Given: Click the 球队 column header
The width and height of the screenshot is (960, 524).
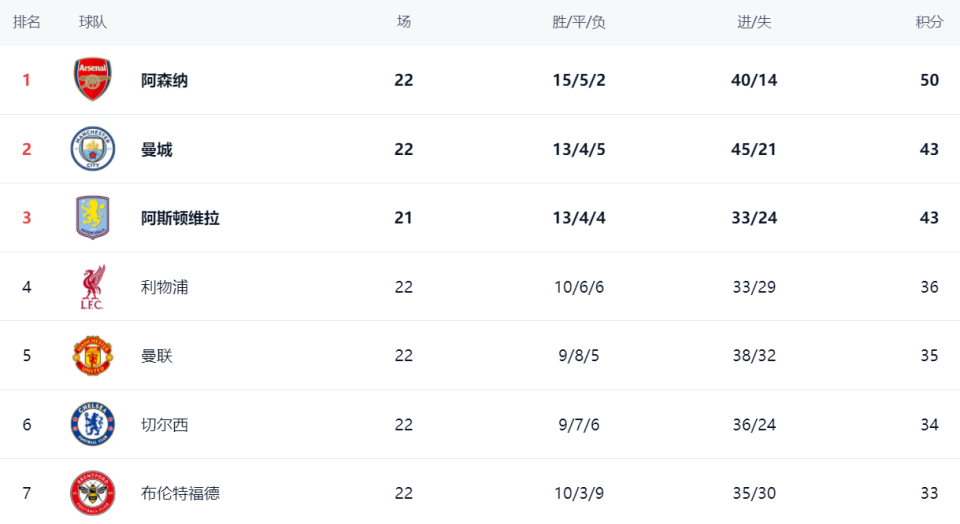Looking at the screenshot, I should tap(93, 22).
